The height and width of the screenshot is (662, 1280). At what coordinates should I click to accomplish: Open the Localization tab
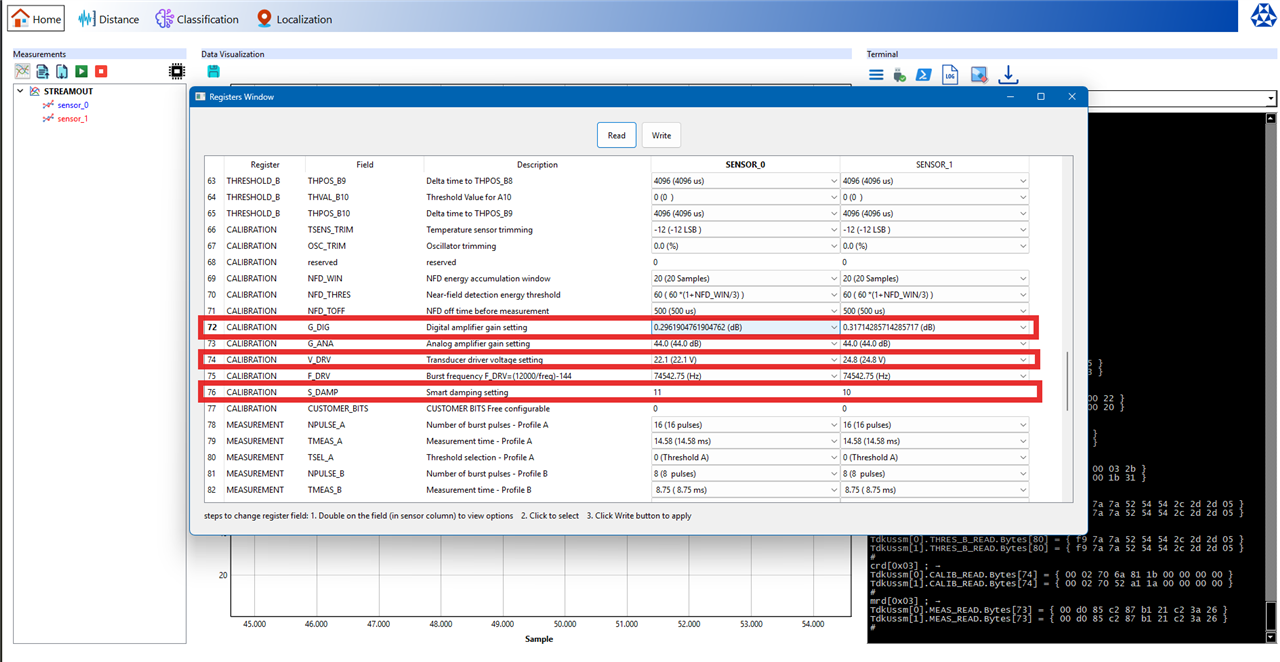click(294, 19)
